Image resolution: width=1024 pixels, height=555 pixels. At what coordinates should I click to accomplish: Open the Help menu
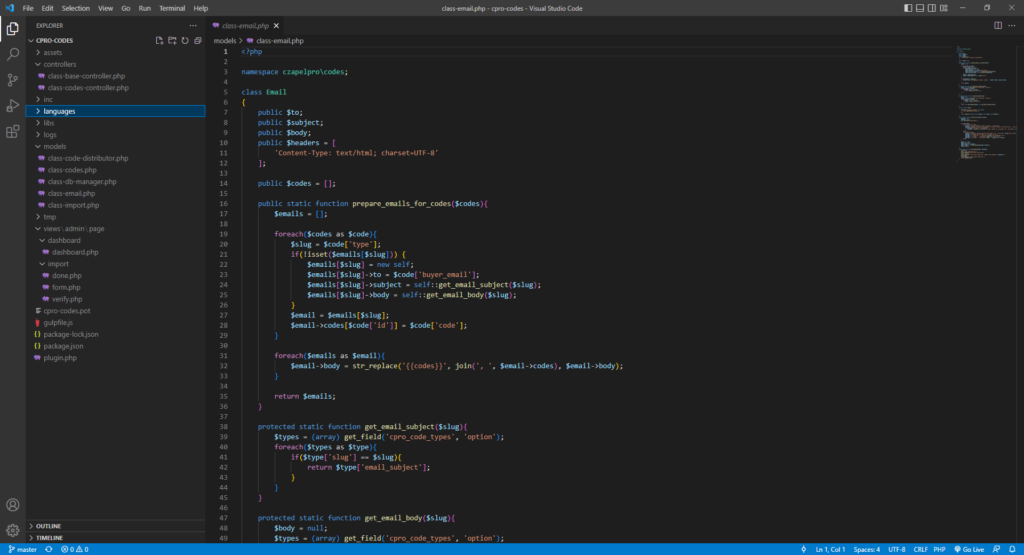coord(200,8)
